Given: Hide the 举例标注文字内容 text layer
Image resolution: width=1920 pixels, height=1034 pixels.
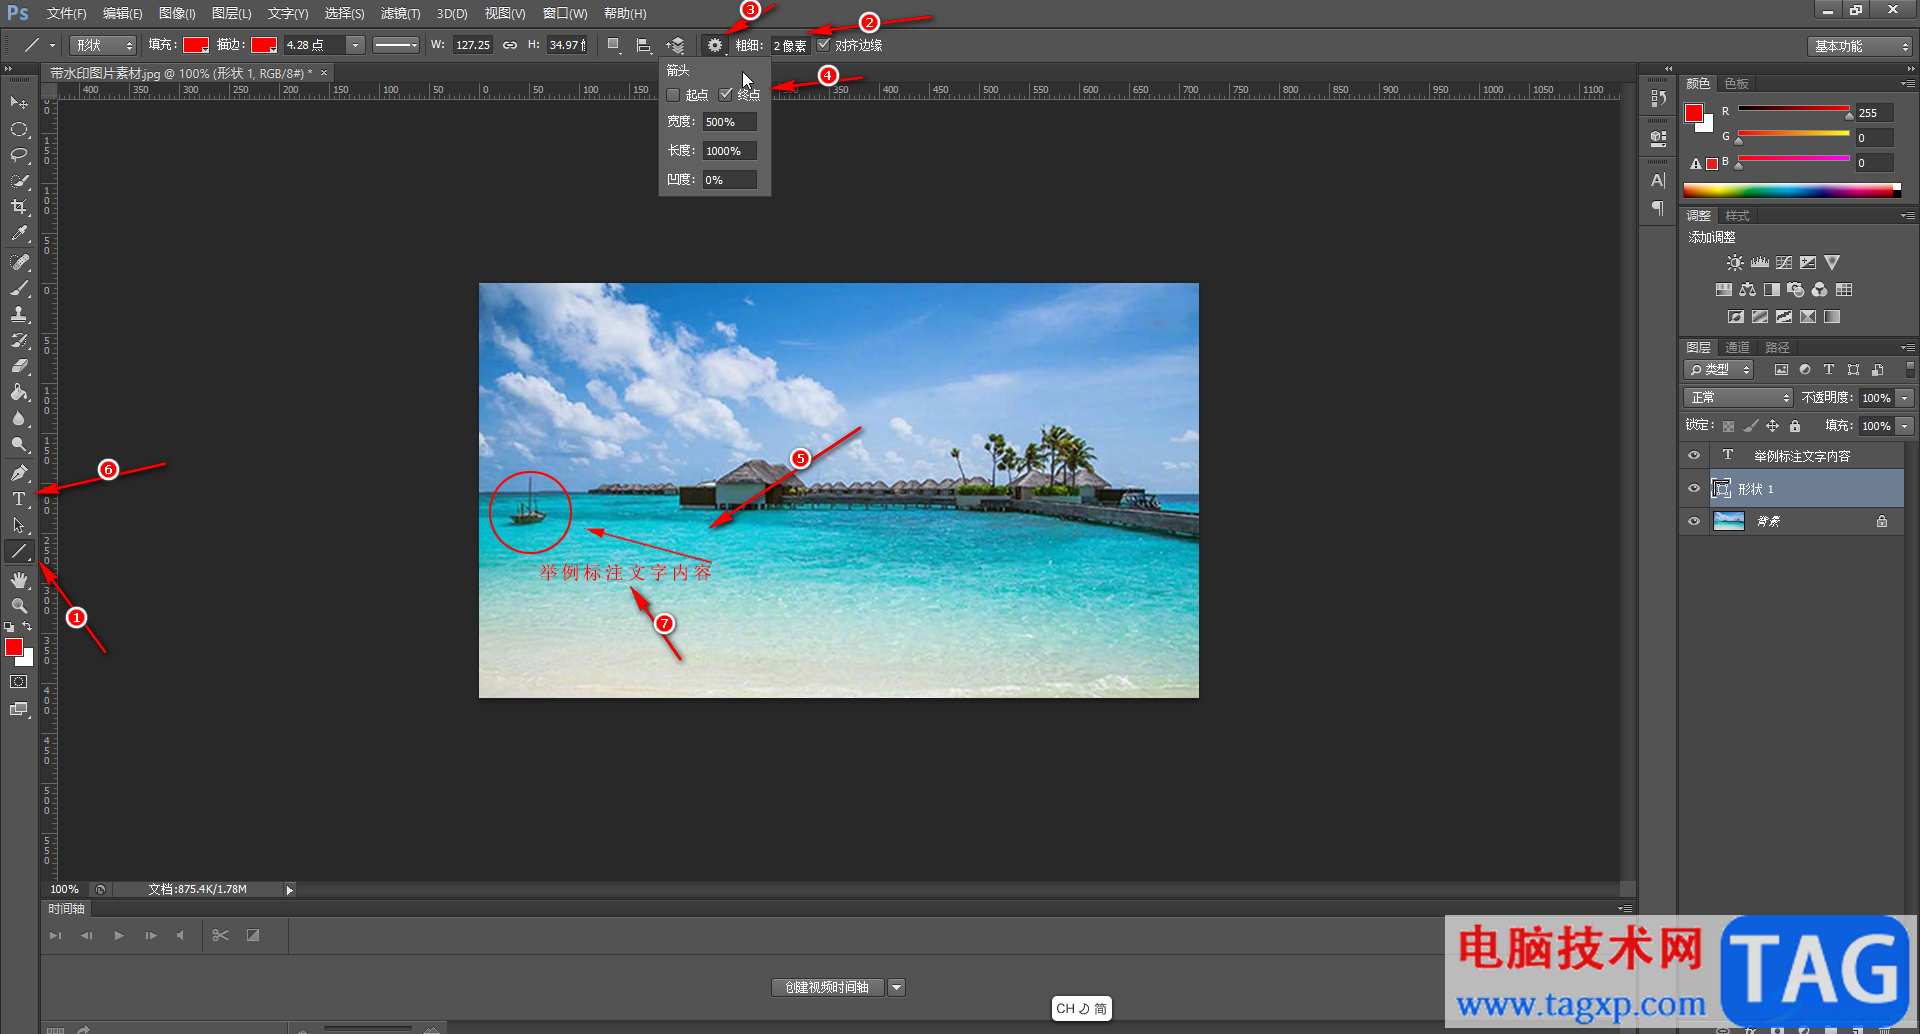Looking at the screenshot, I should pos(1694,455).
